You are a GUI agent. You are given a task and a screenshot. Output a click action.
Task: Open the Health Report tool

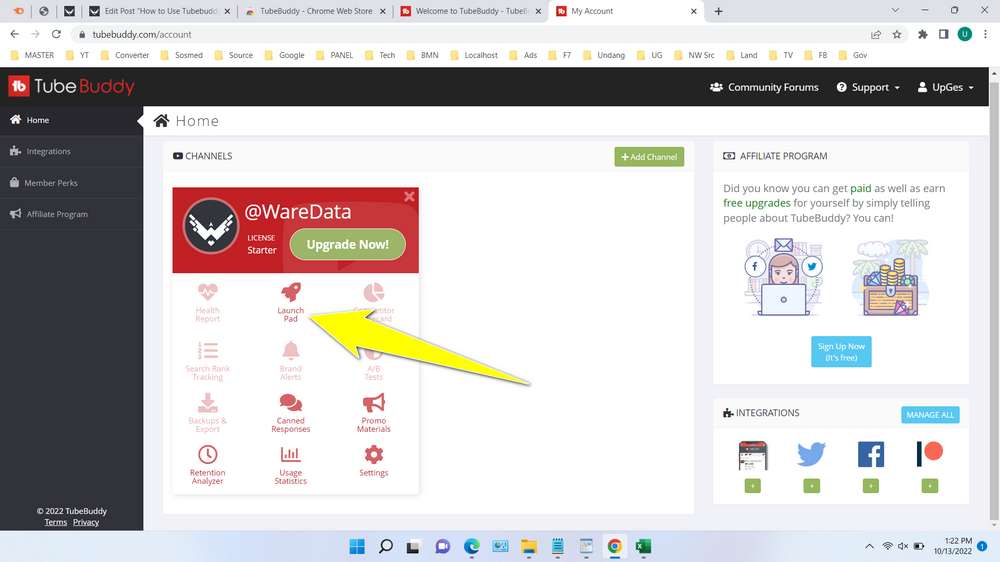click(x=207, y=302)
